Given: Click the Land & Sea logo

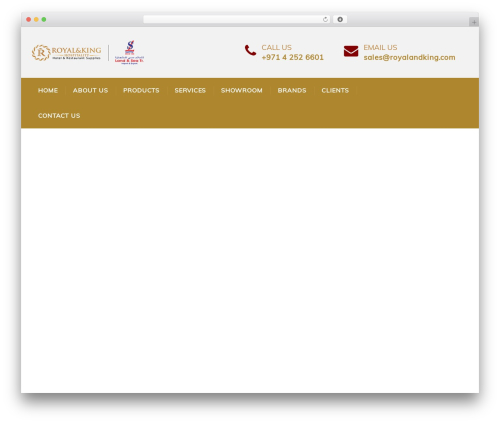Looking at the screenshot, I should pyautogui.click(x=129, y=52).
